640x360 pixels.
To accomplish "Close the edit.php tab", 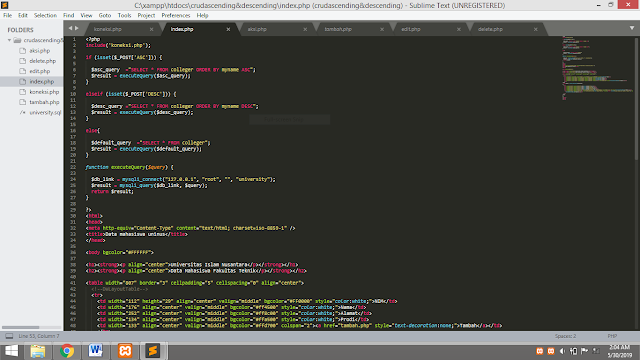I will click(x=458, y=29).
